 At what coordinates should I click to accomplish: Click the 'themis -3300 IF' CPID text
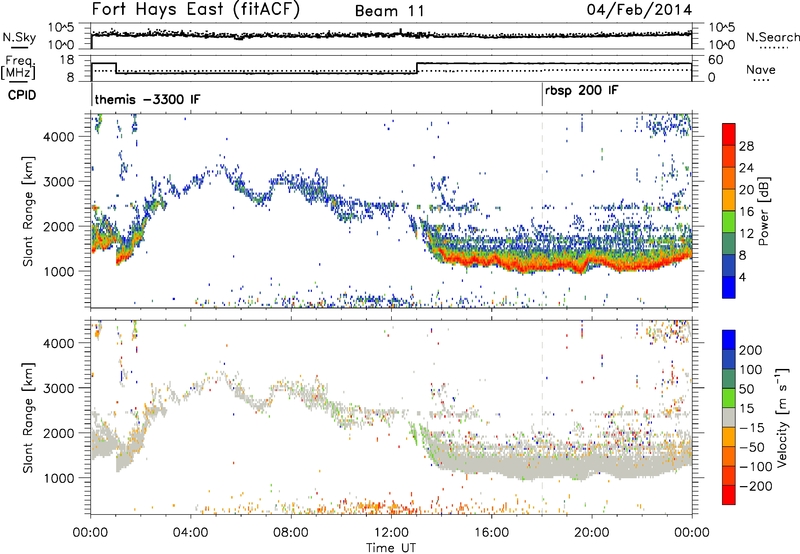point(147,99)
